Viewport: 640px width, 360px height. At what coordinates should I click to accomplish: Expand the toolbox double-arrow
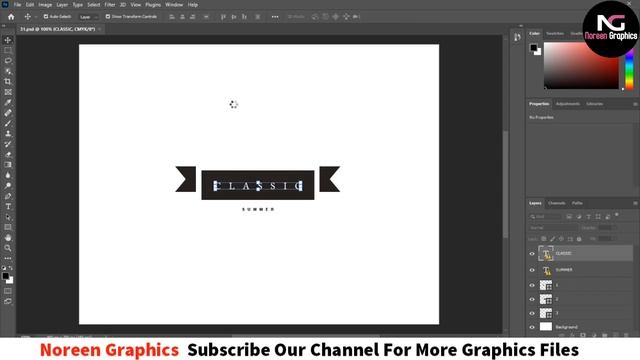(x=4, y=26)
